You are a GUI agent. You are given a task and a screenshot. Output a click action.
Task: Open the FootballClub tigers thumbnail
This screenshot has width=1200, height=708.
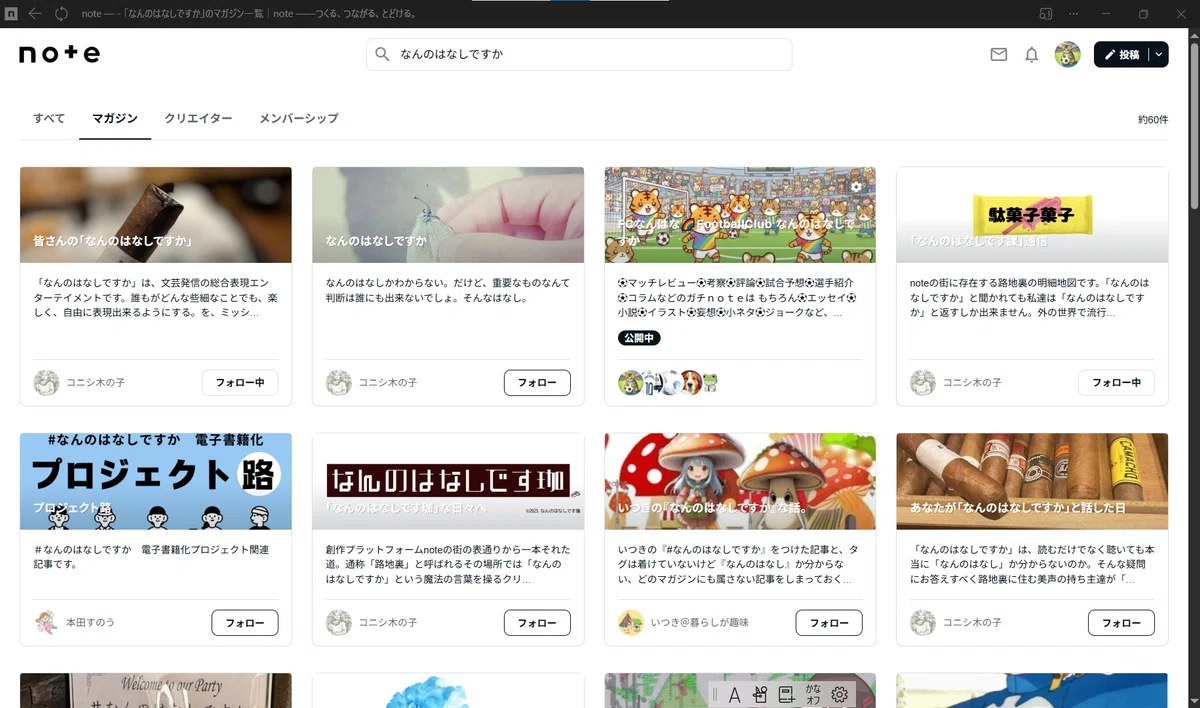coord(740,215)
